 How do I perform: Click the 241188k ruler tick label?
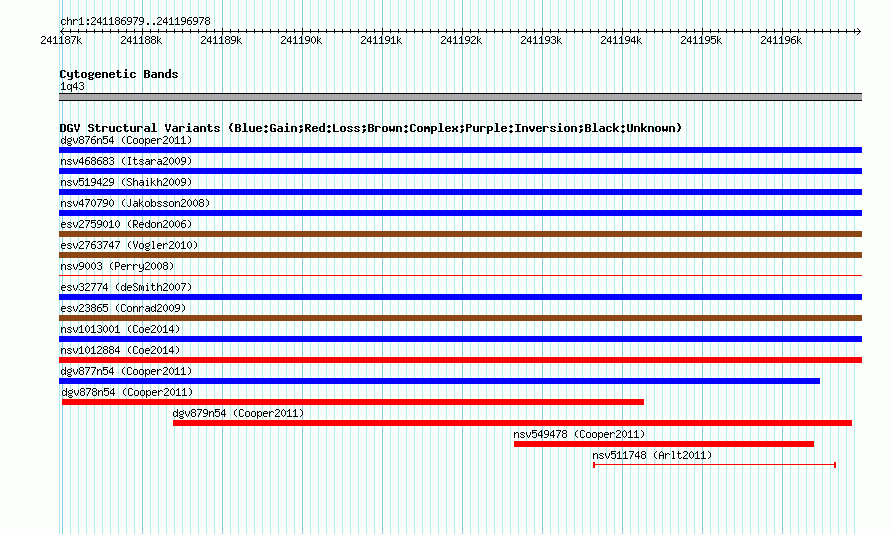[141, 40]
